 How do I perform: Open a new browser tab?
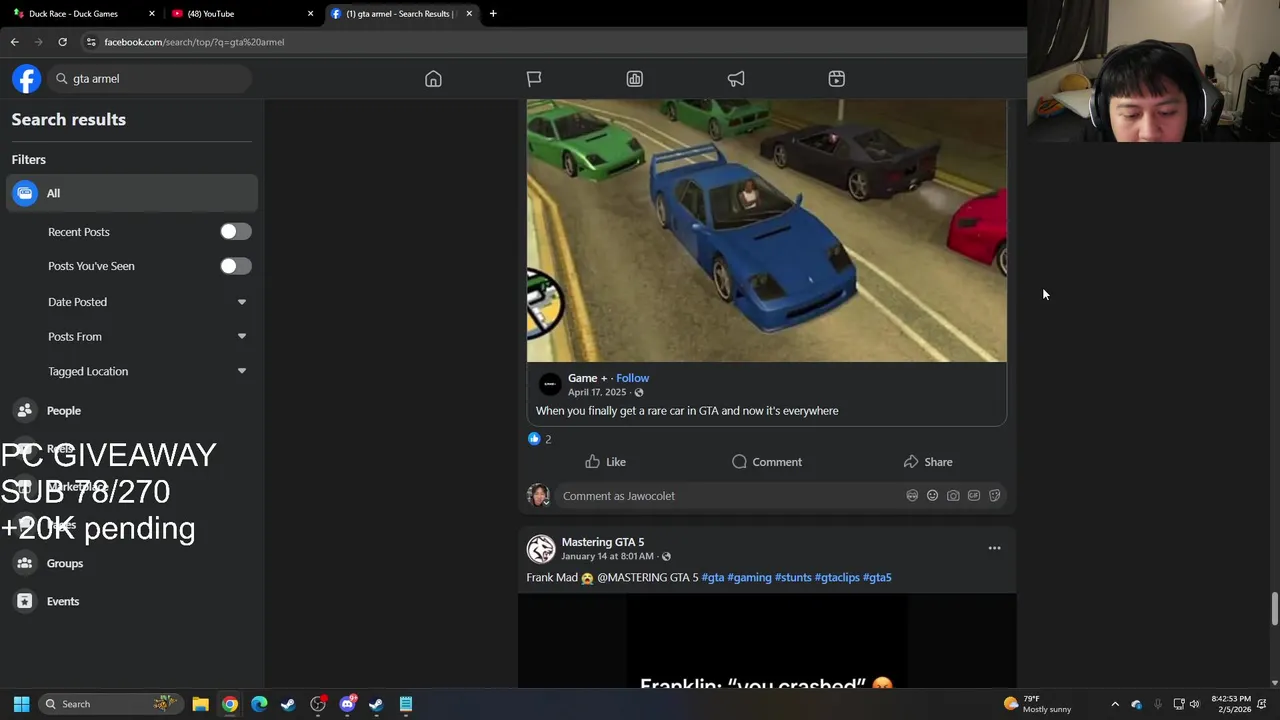[493, 14]
